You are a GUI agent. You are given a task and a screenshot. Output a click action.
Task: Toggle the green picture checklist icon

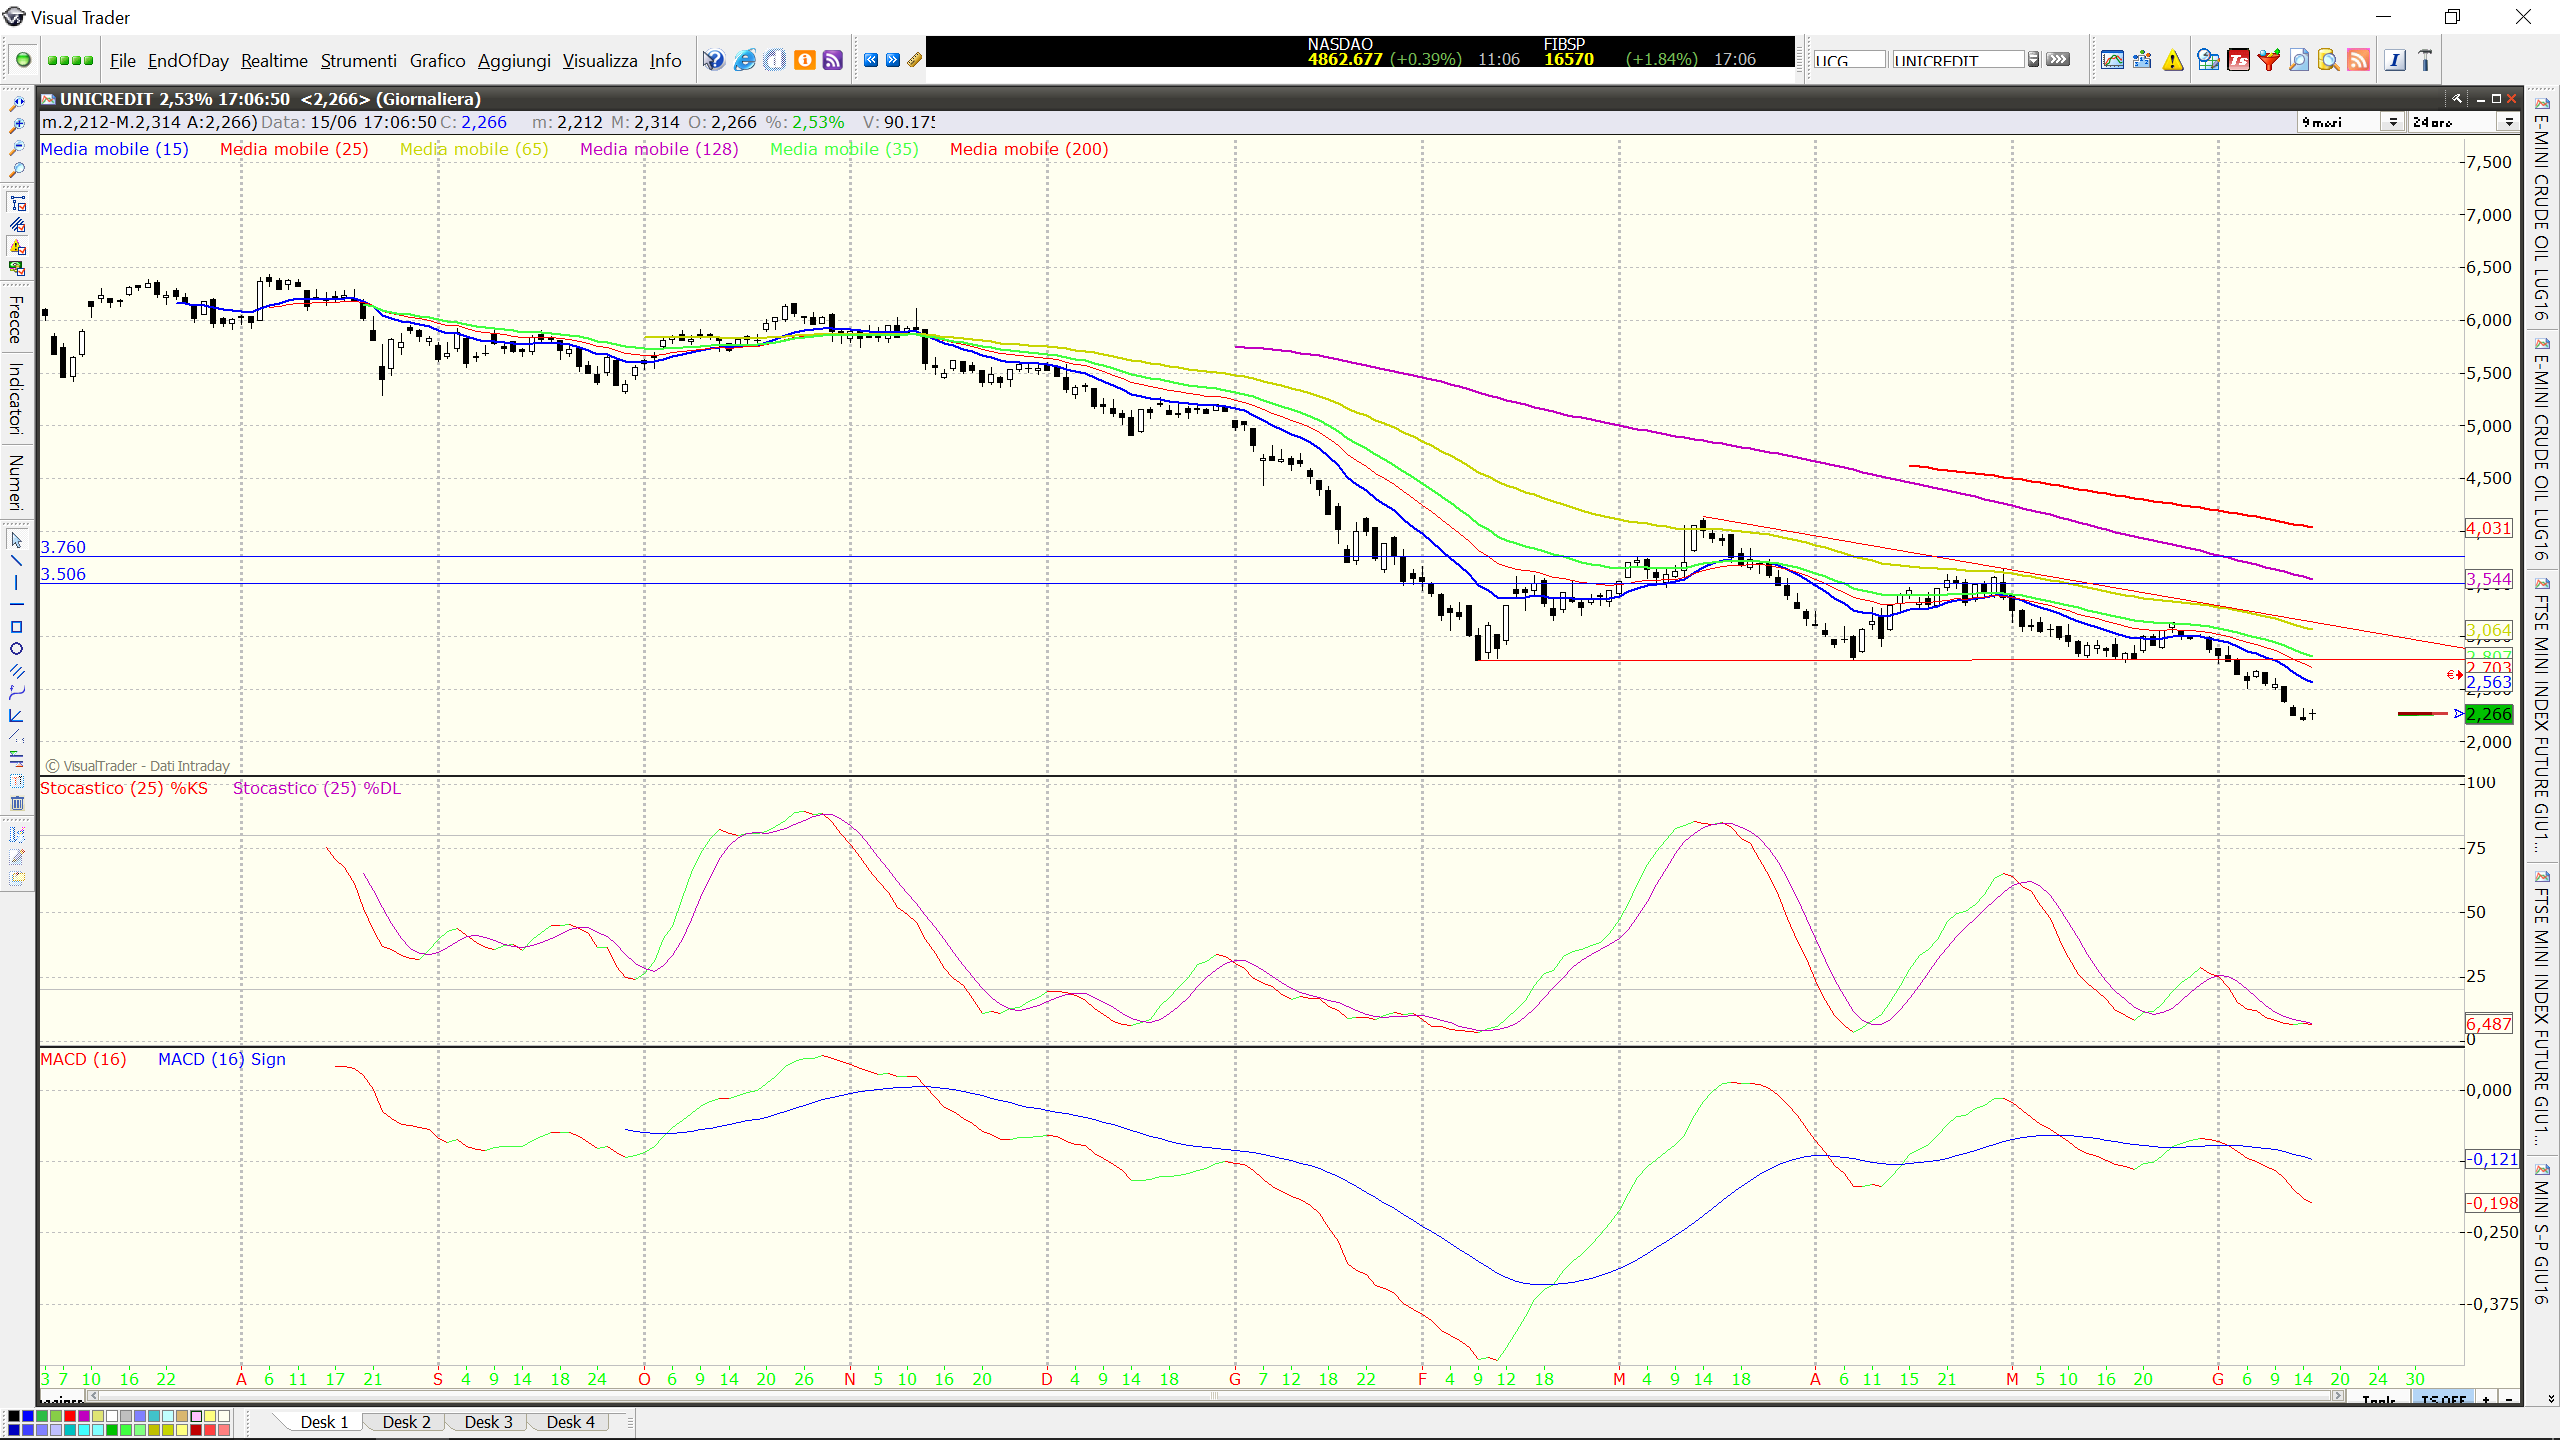(17, 269)
